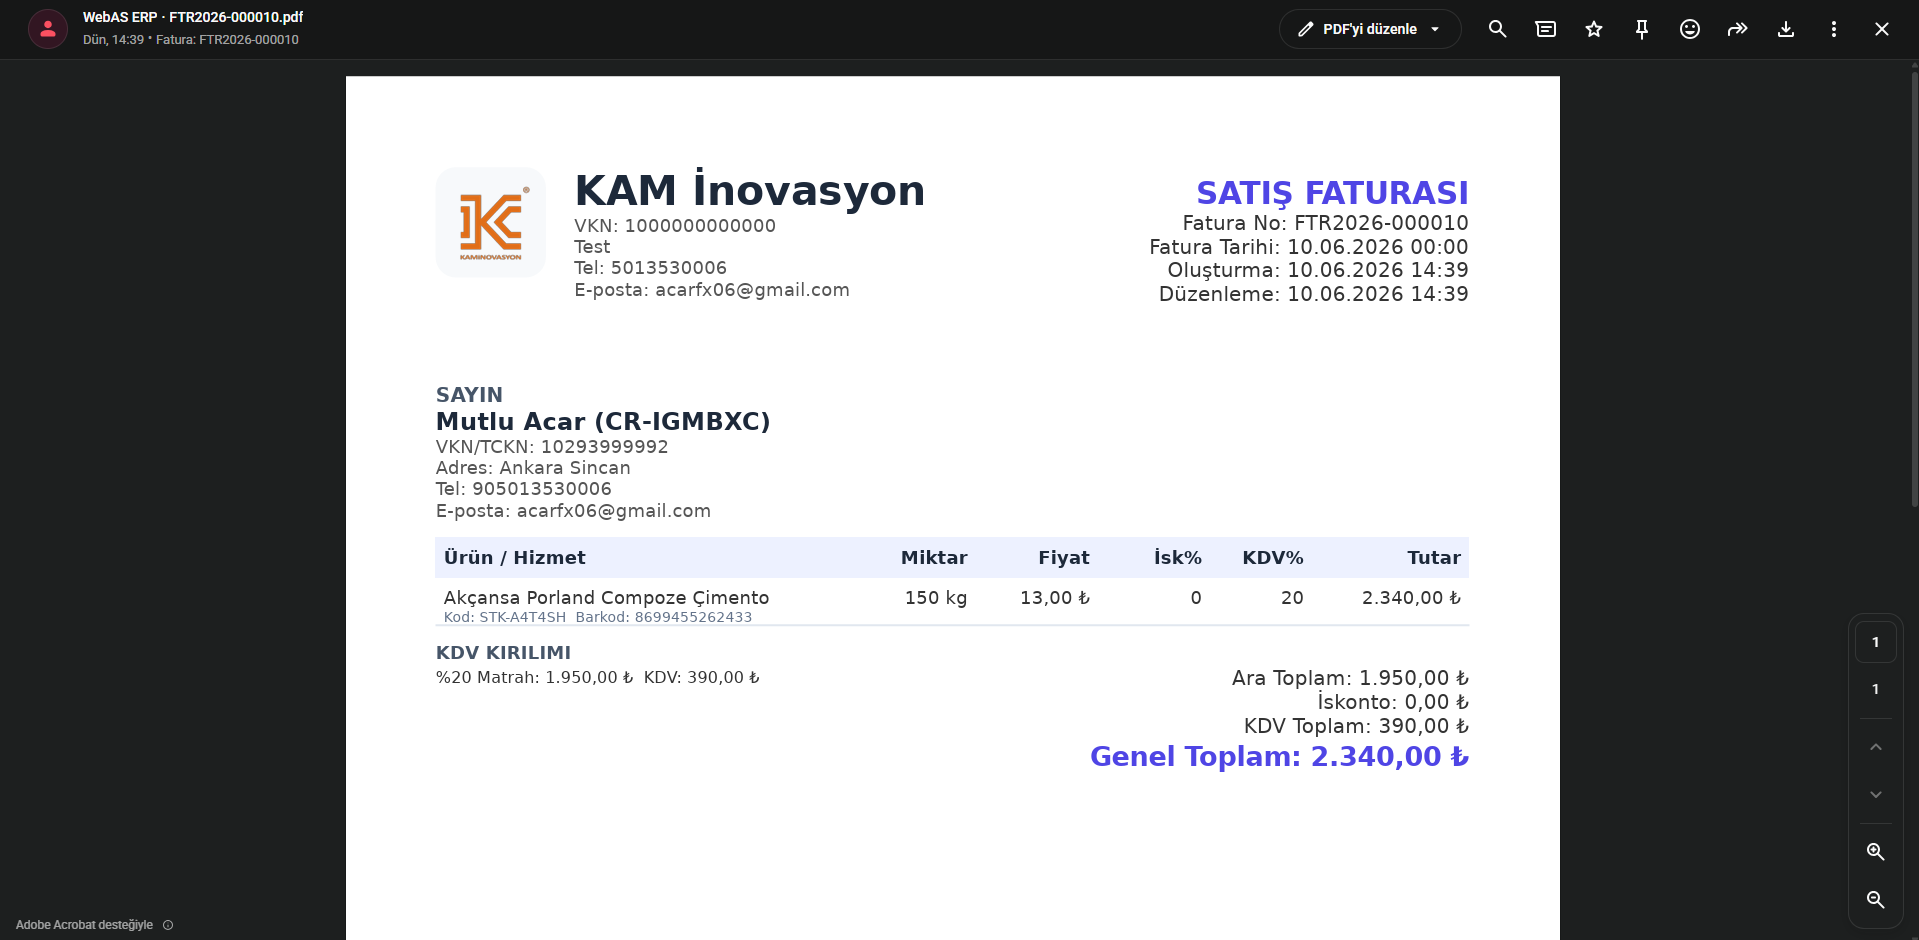Screen dimensions: 1919x940
Task: Open the comments panel icon
Action: 1545,29
